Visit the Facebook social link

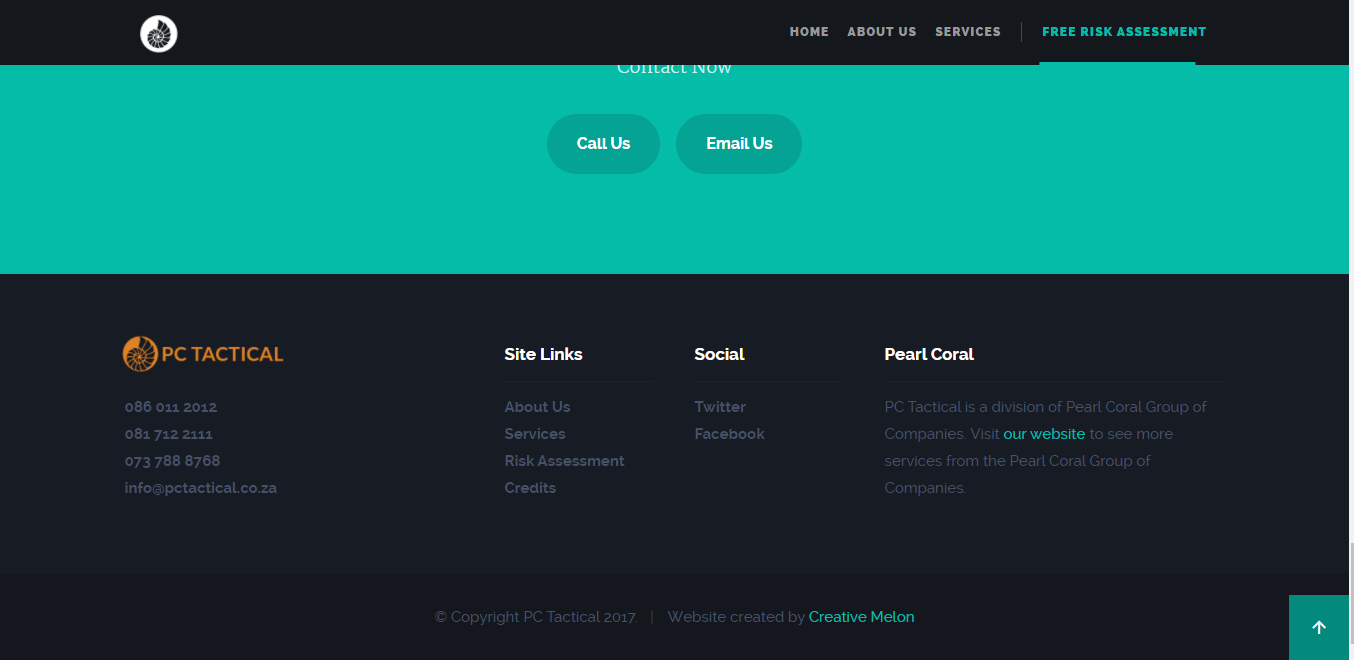[729, 434]
